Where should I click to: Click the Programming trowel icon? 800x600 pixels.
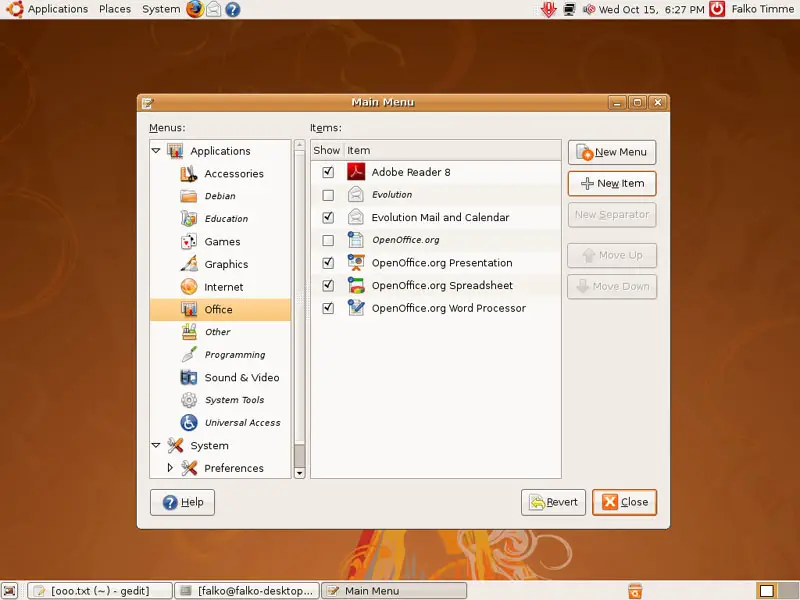189,354
